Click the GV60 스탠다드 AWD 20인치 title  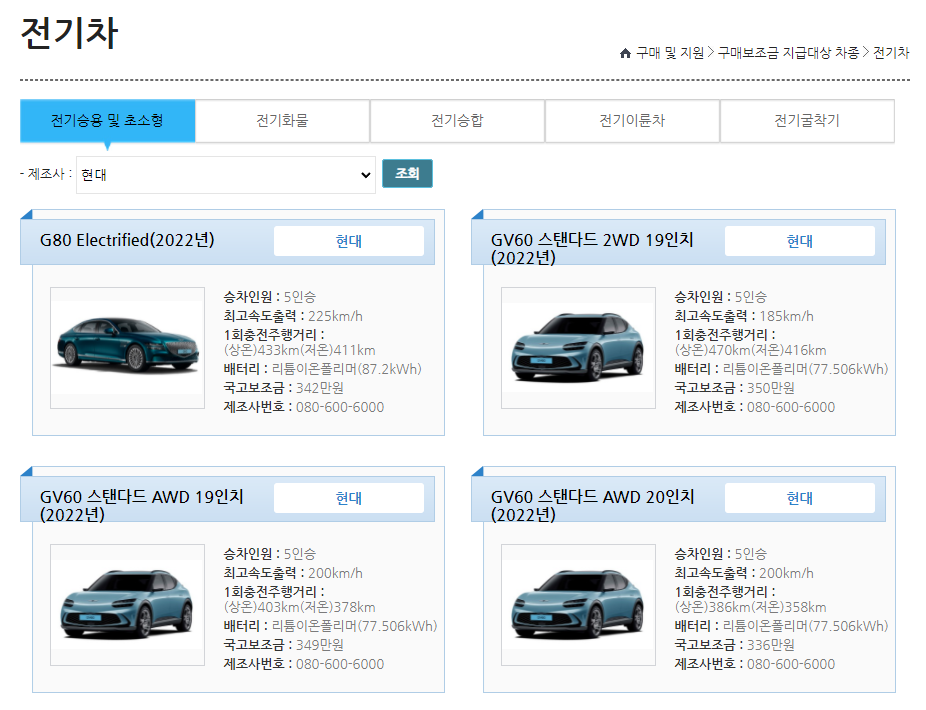[x=592, y=506]
